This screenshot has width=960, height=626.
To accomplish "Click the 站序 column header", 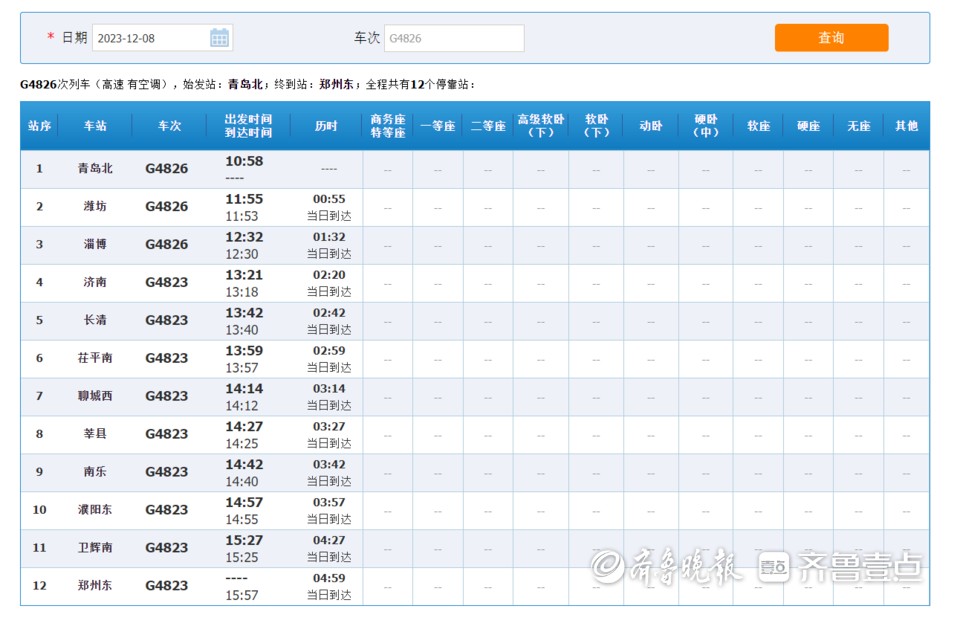I will 40,126.
